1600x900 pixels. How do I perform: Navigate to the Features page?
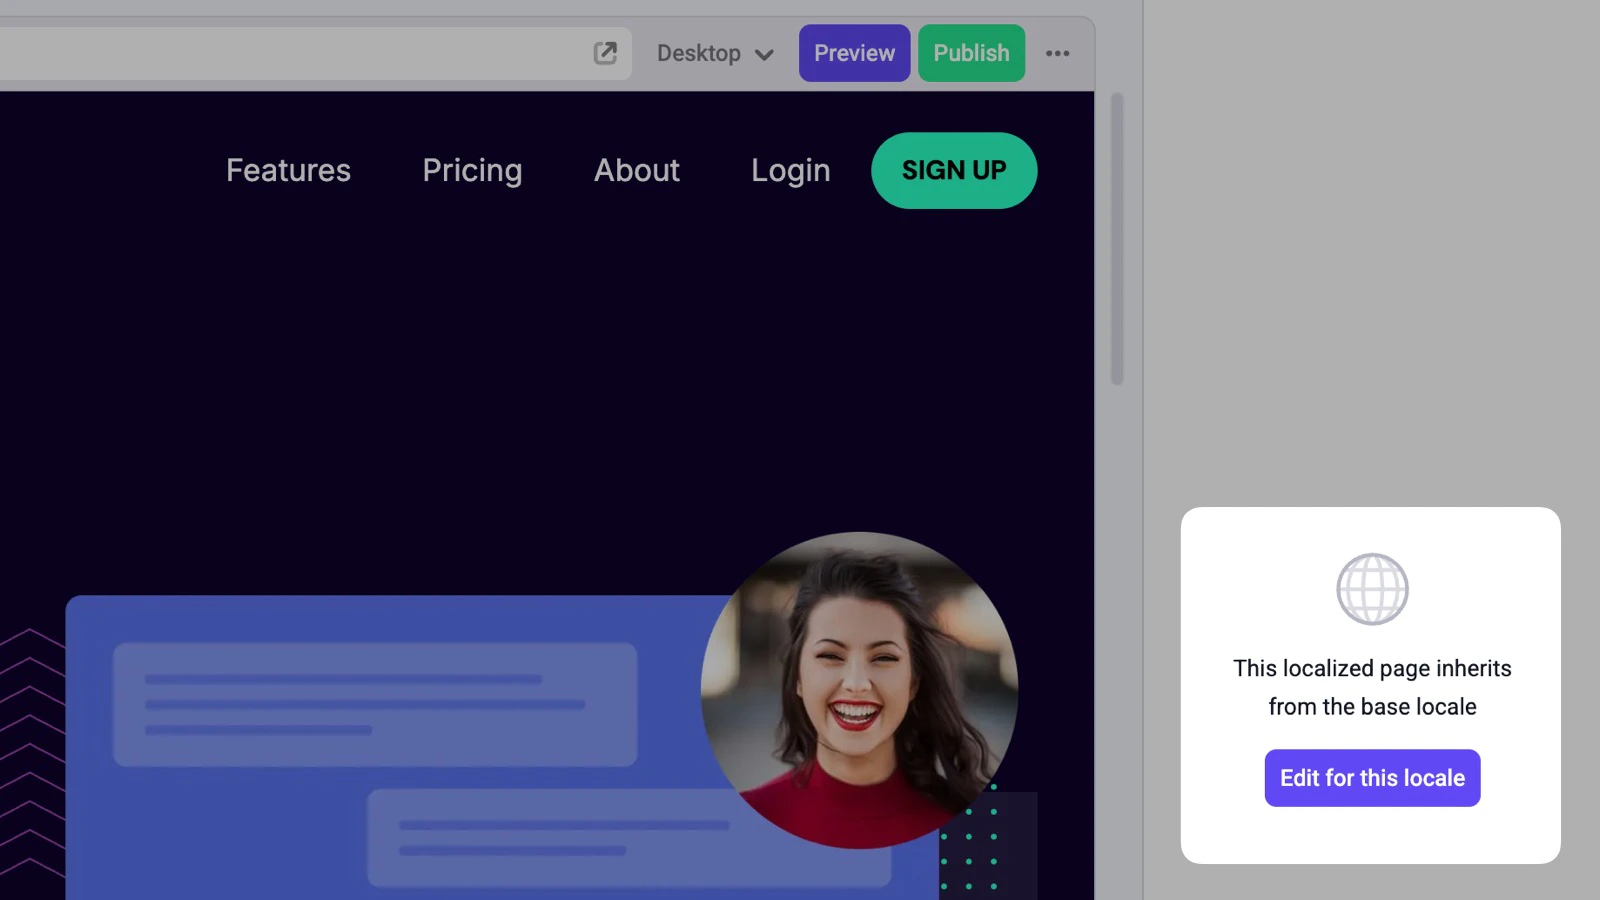288,170
